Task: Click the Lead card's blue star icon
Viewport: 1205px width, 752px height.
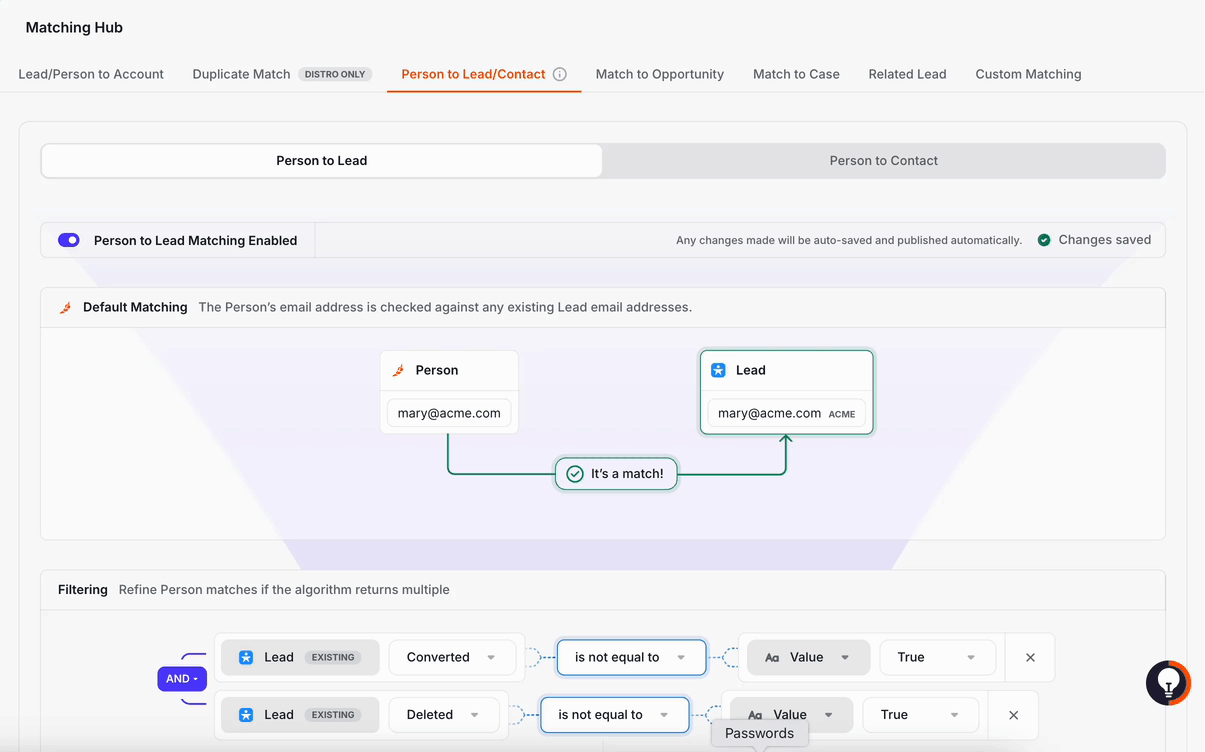Action: pyautogui.click(x=718, y=370)
